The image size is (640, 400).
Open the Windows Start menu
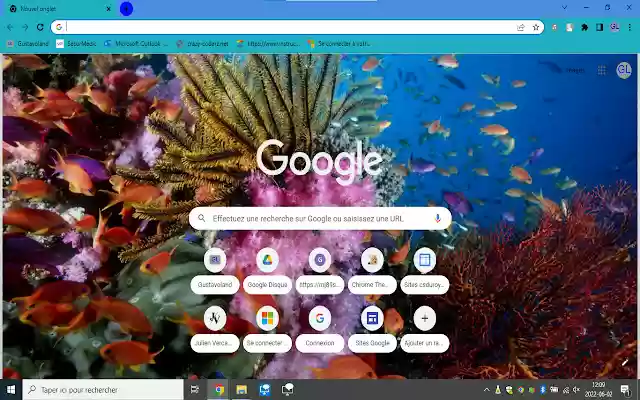11,390
